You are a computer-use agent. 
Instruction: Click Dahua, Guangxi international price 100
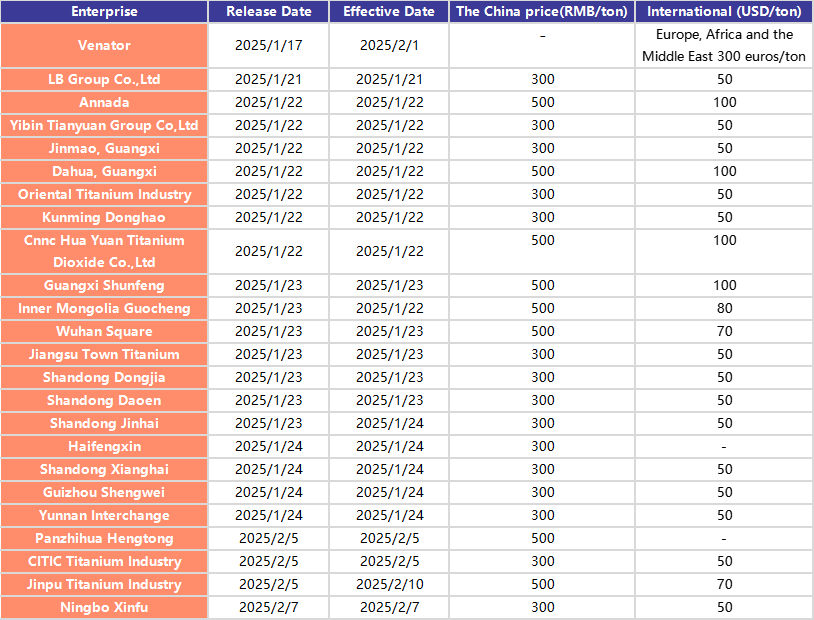pyautogui.click(x=724, y=171)
